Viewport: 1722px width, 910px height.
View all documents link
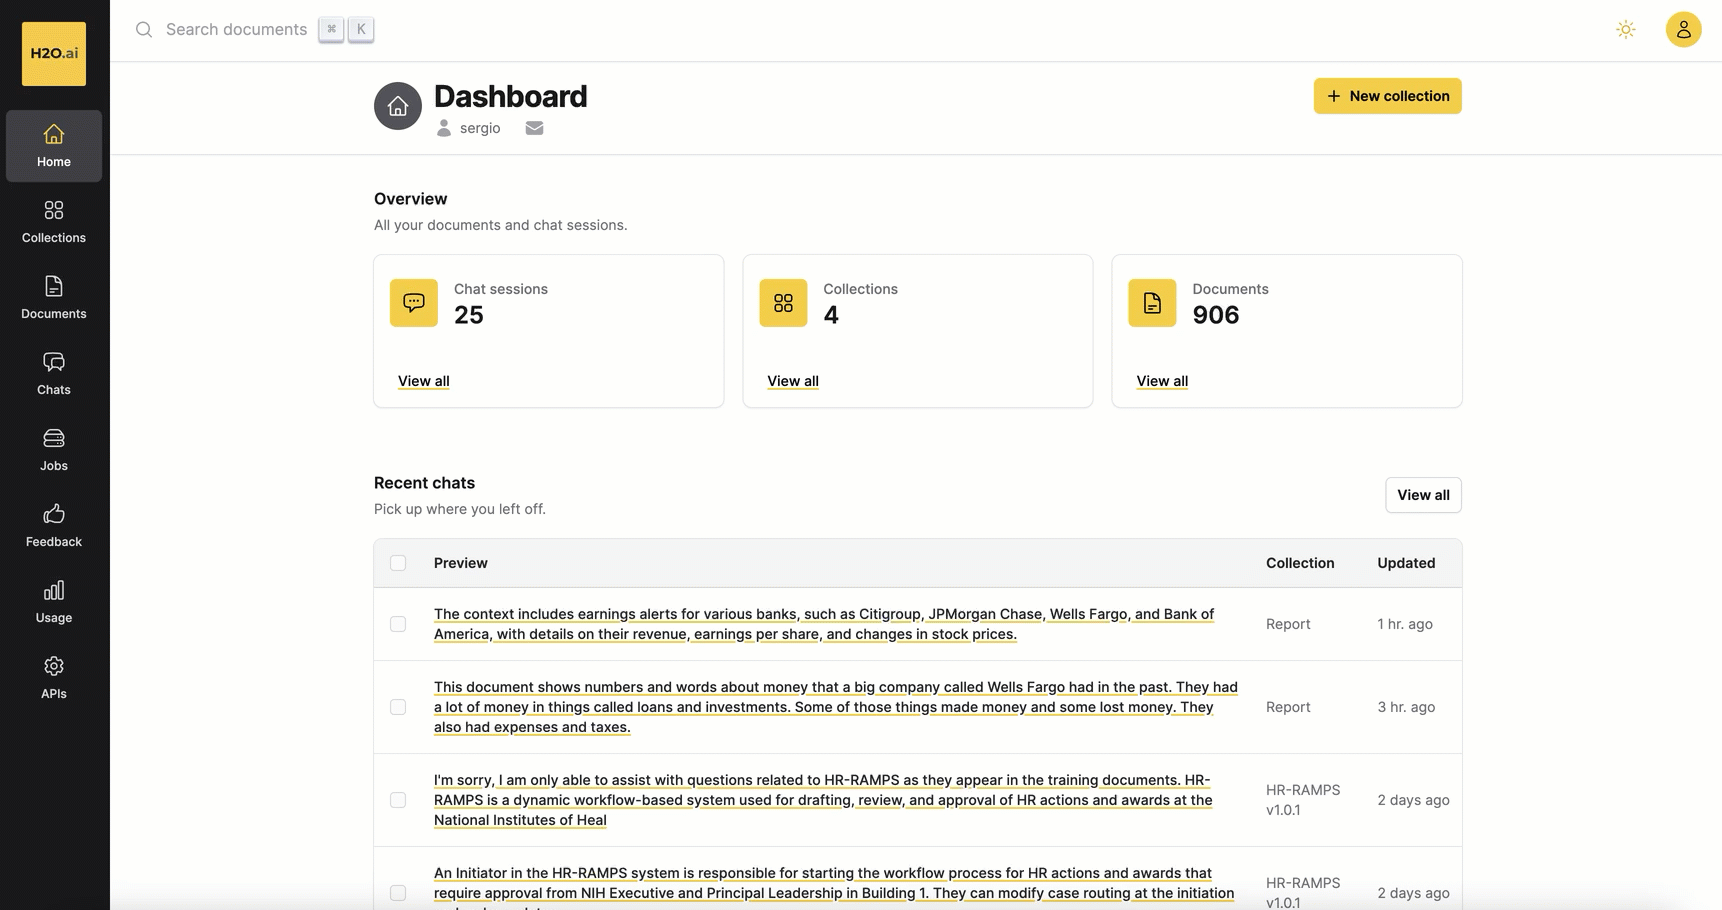[x=1162, y=381]
